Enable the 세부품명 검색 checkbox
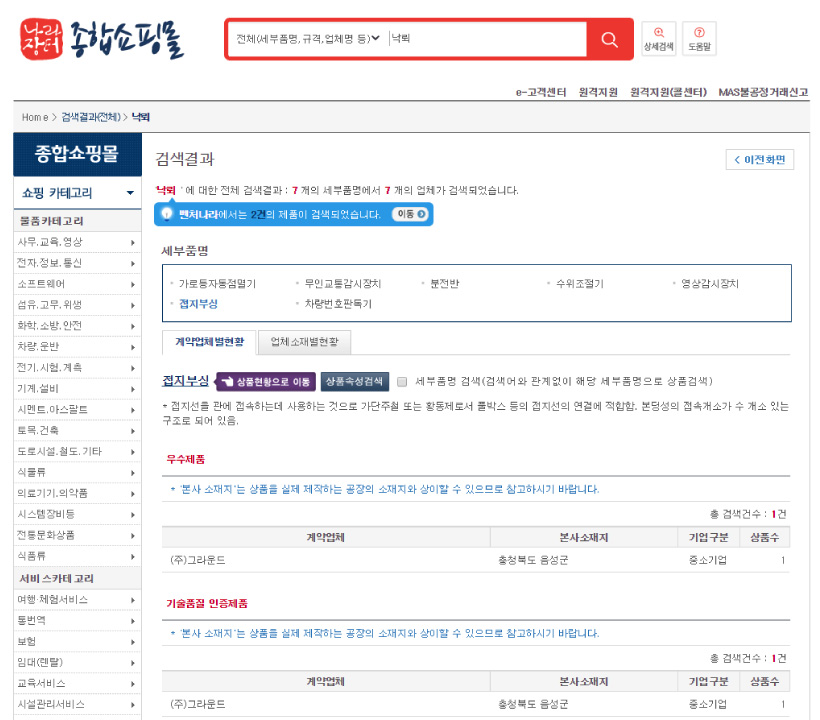 pyautogui.click(x=402, y=381)
